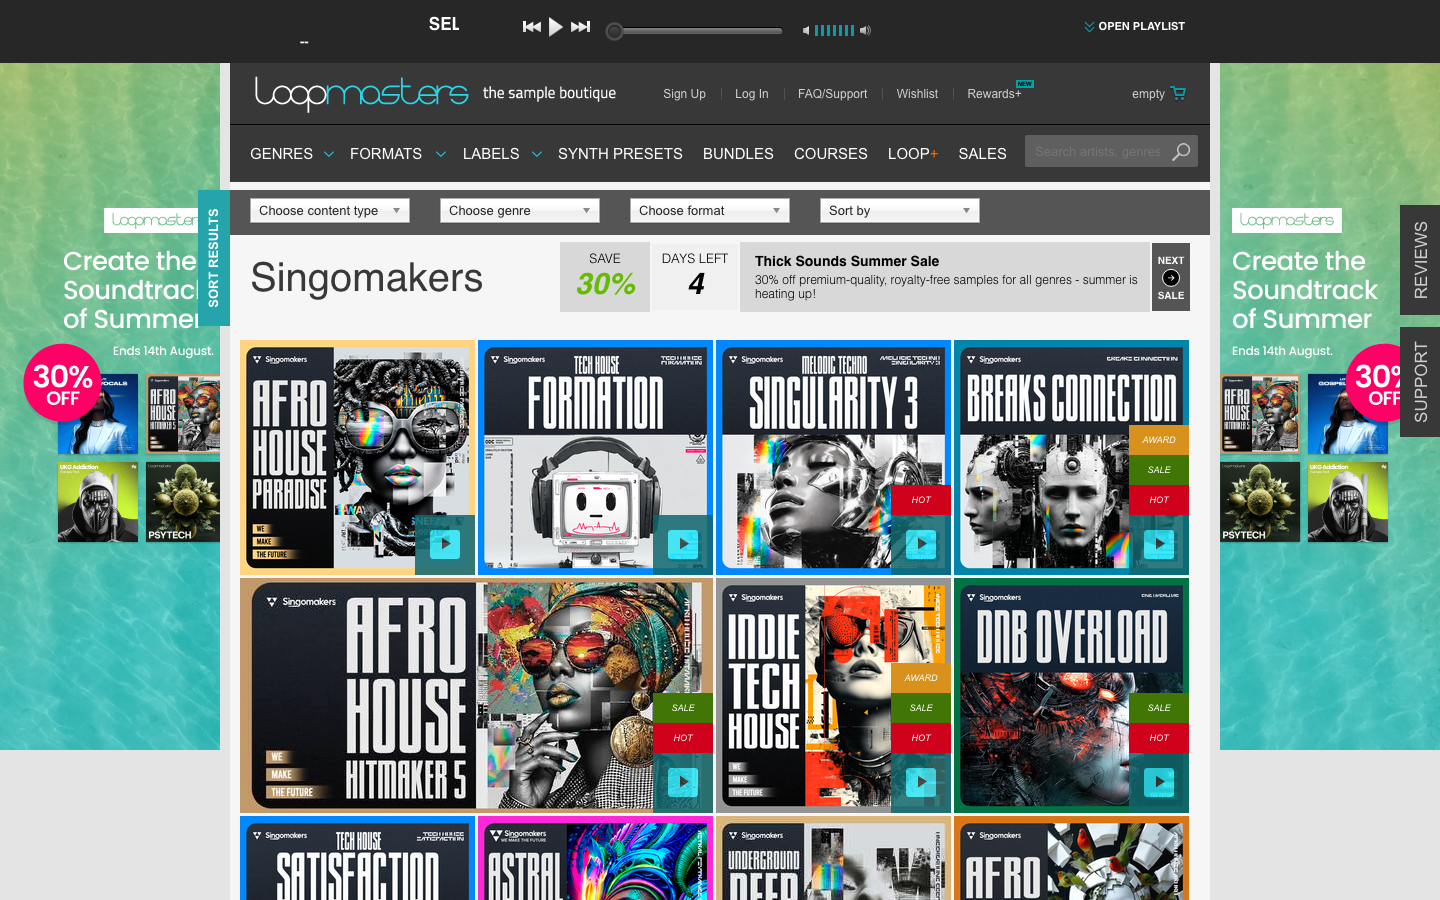
Task: Play the current track in the top player
Action: (x=556, y=27)
